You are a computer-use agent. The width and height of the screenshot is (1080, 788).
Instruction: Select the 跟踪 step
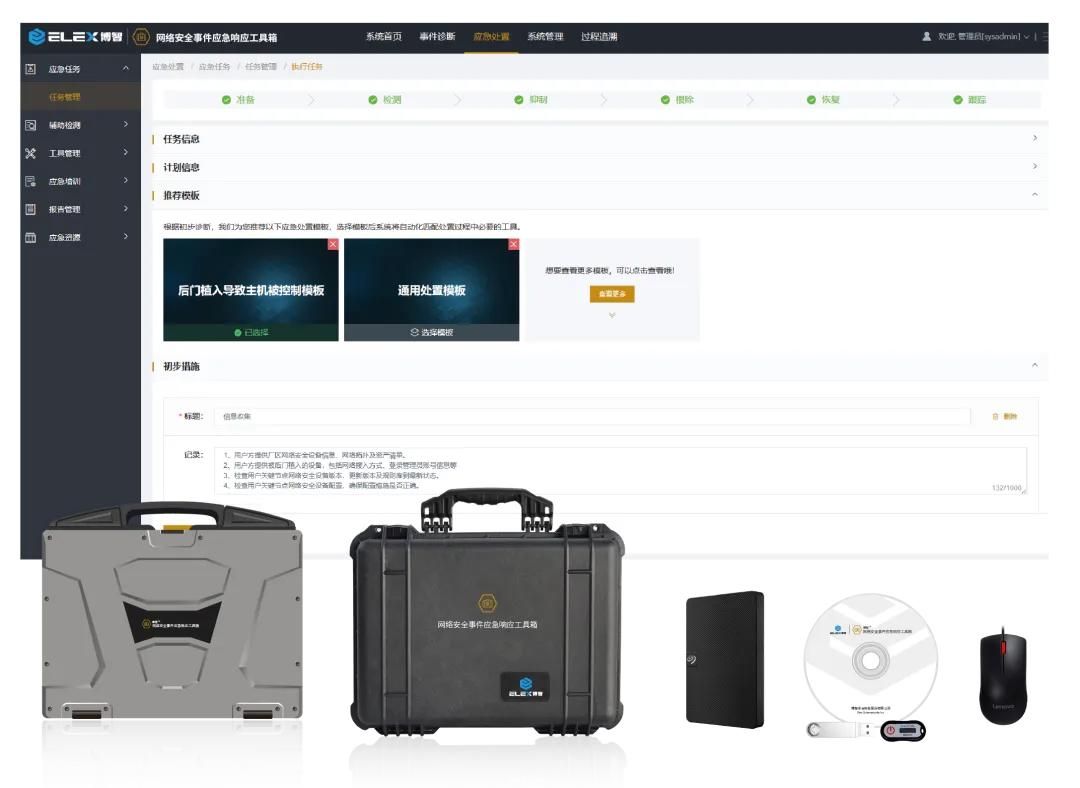pos(969,100)
